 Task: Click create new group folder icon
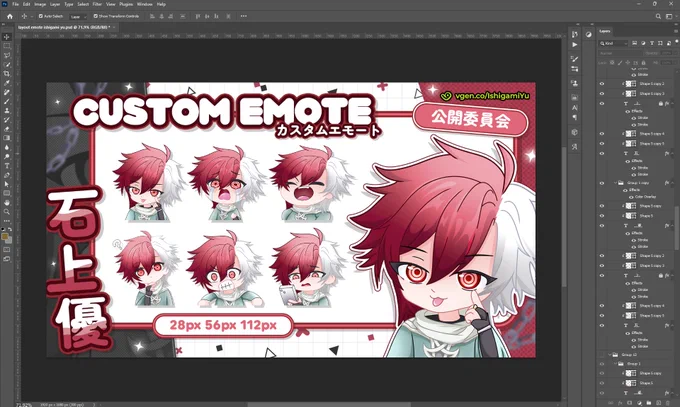point(649,403)
